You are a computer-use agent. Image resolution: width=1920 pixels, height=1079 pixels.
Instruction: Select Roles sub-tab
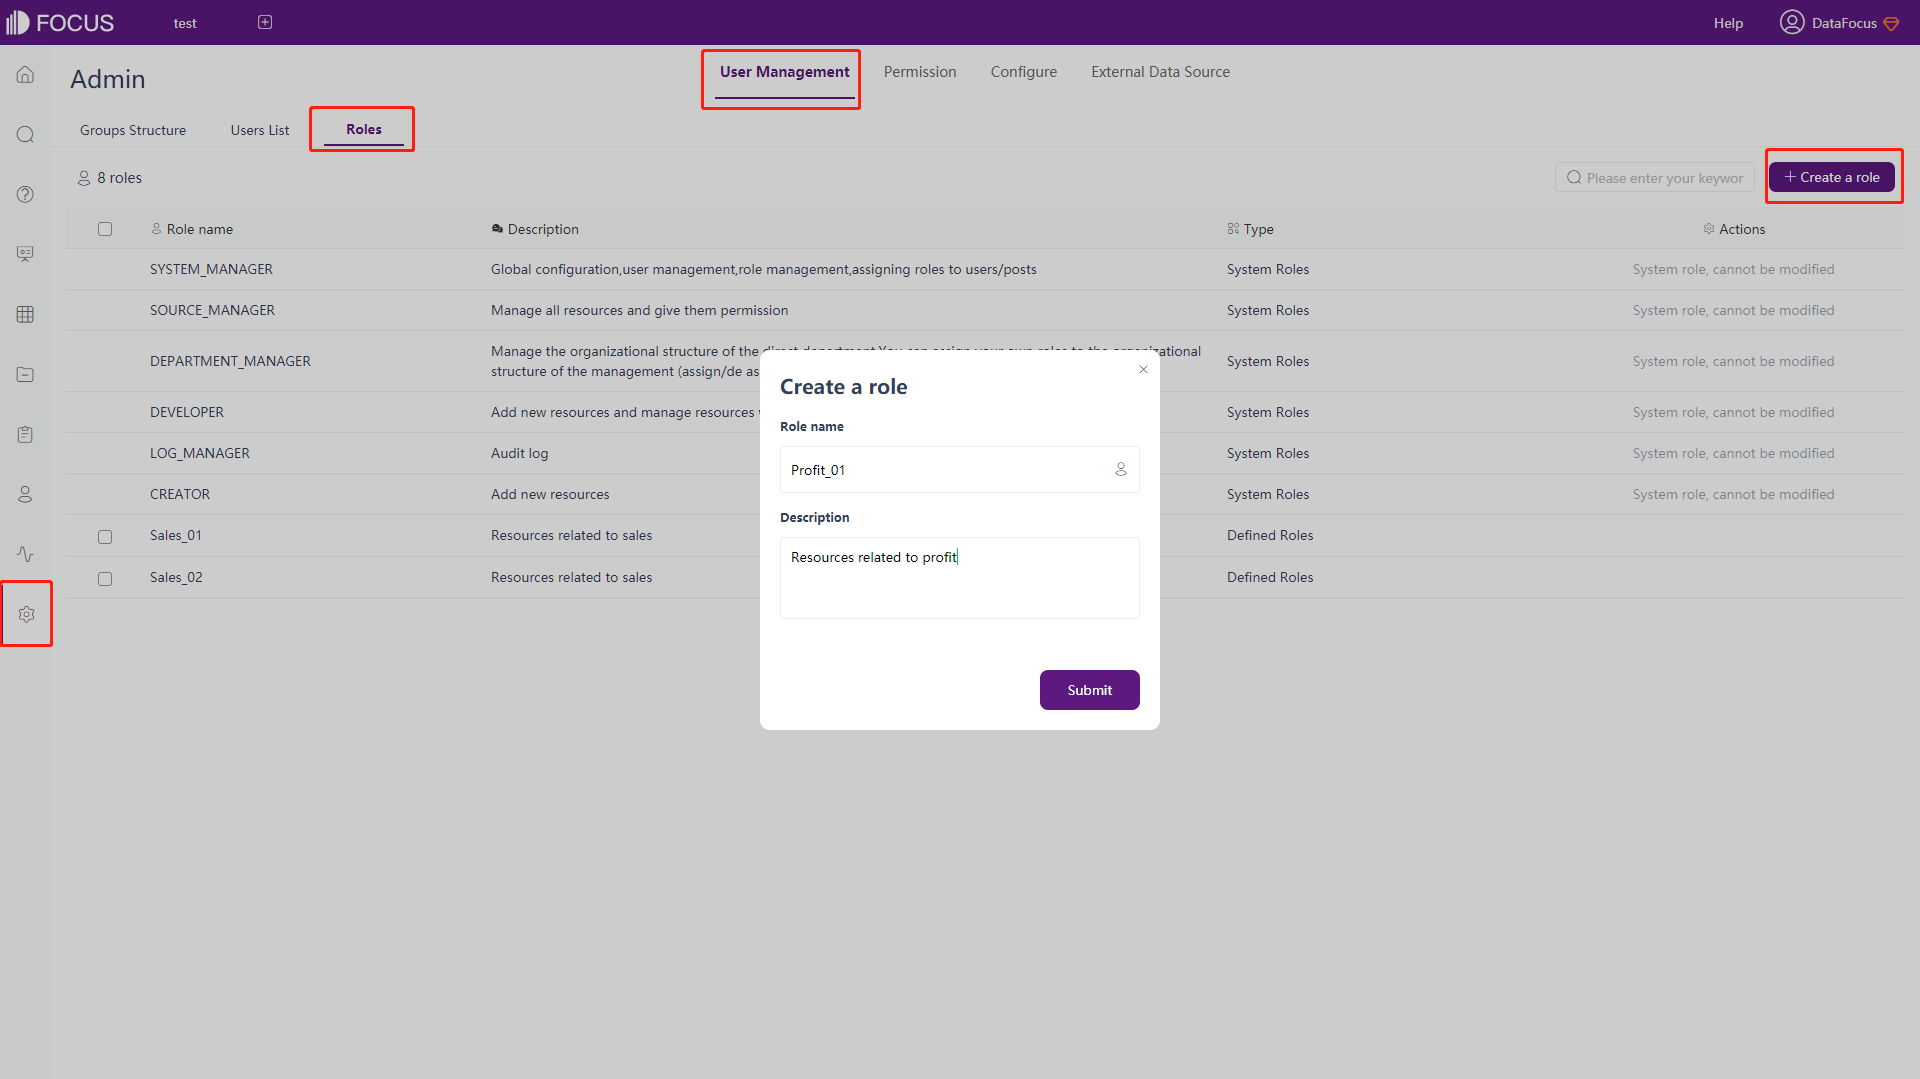coord(364,129)
